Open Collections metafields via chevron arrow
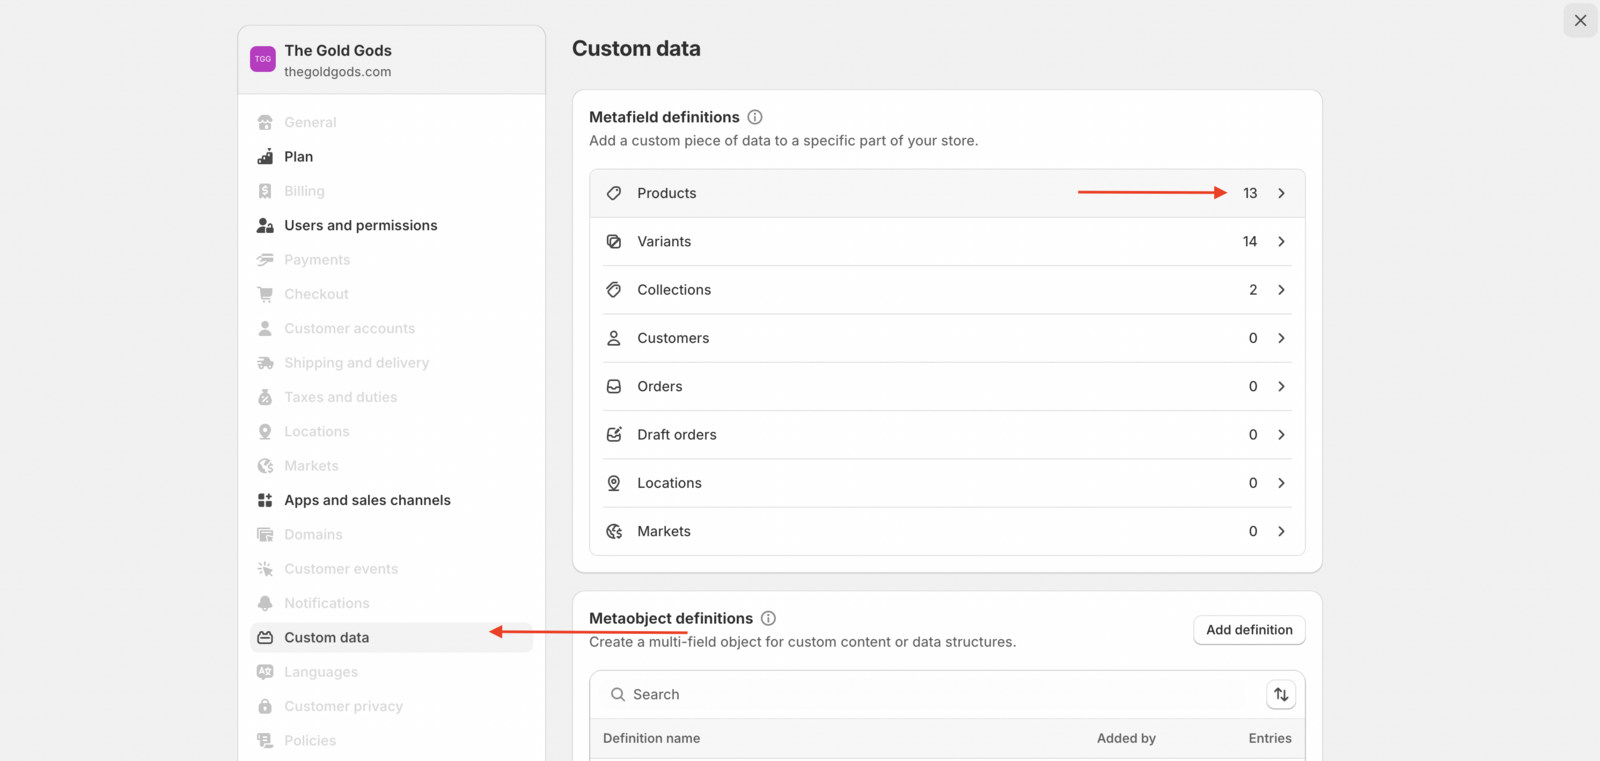 tap(1281, 290)
